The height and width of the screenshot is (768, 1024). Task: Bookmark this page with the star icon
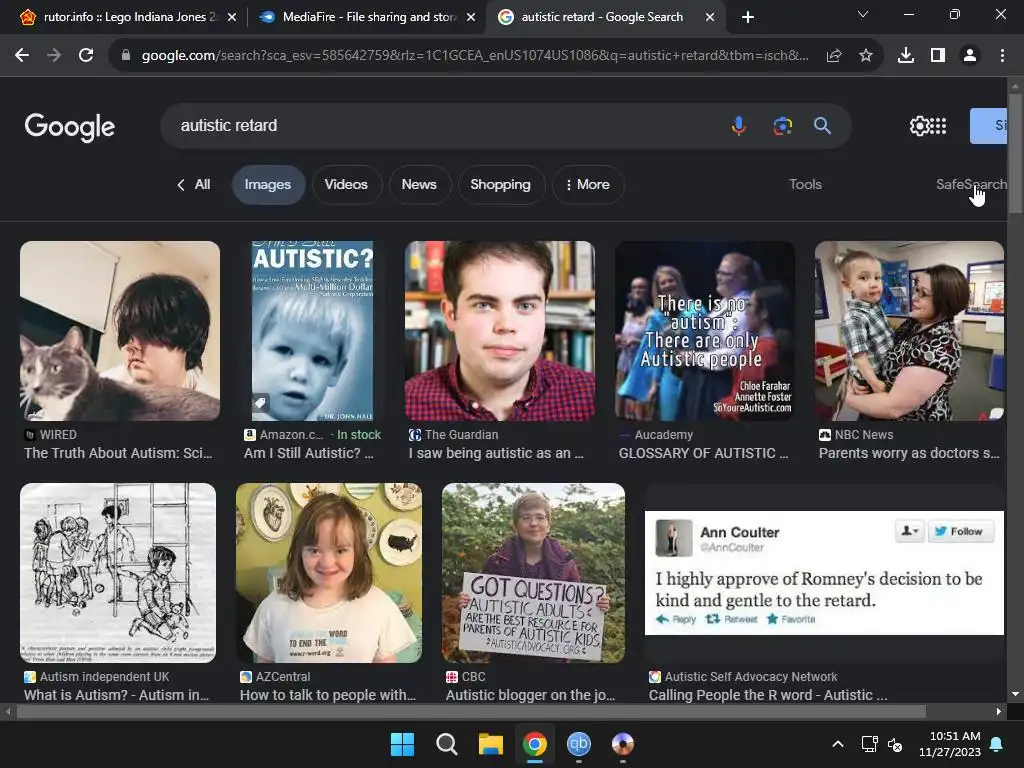866,56
